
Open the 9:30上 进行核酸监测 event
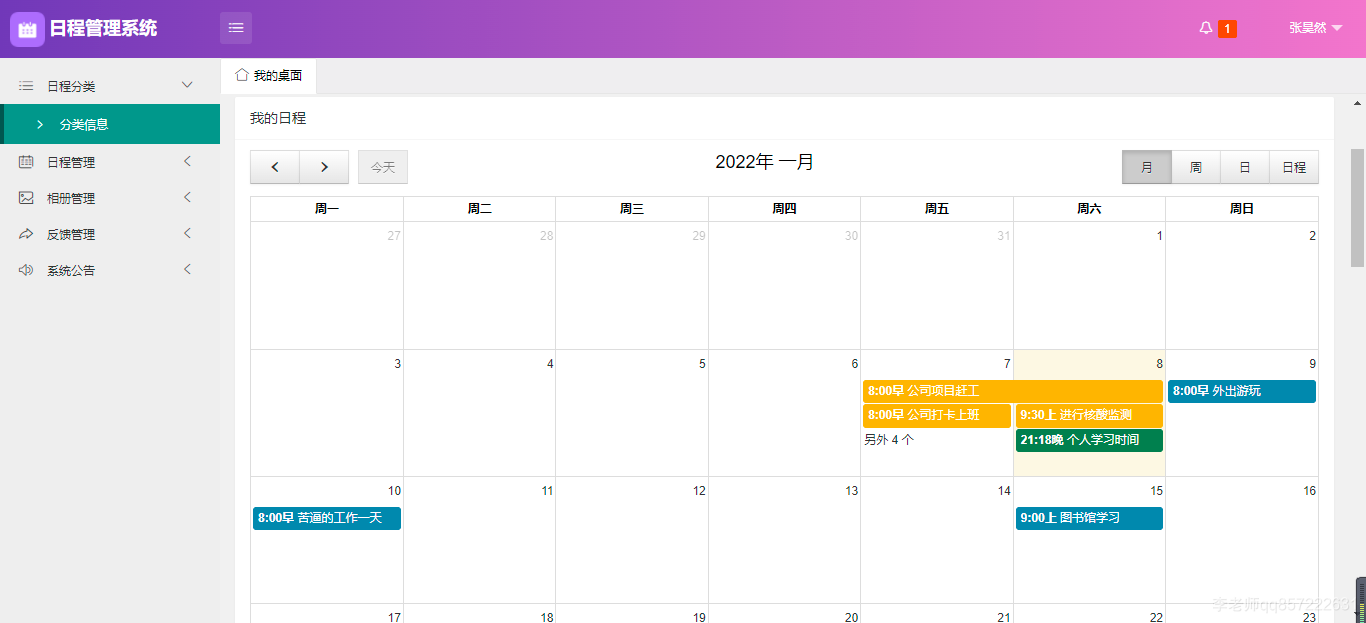[1089, 415]
